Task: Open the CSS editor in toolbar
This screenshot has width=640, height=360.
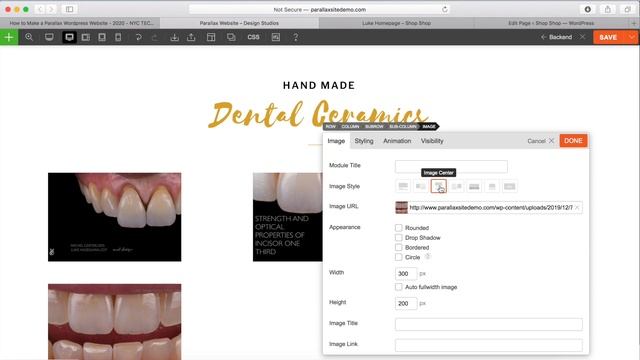Action: click(x=253, y=37)
